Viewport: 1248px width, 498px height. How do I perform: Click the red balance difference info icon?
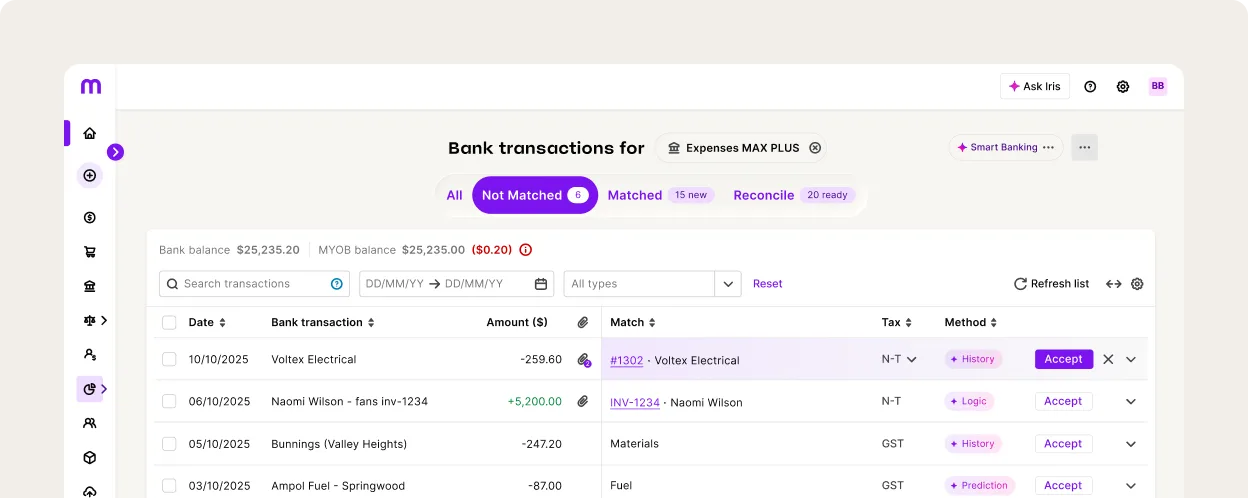525,250
